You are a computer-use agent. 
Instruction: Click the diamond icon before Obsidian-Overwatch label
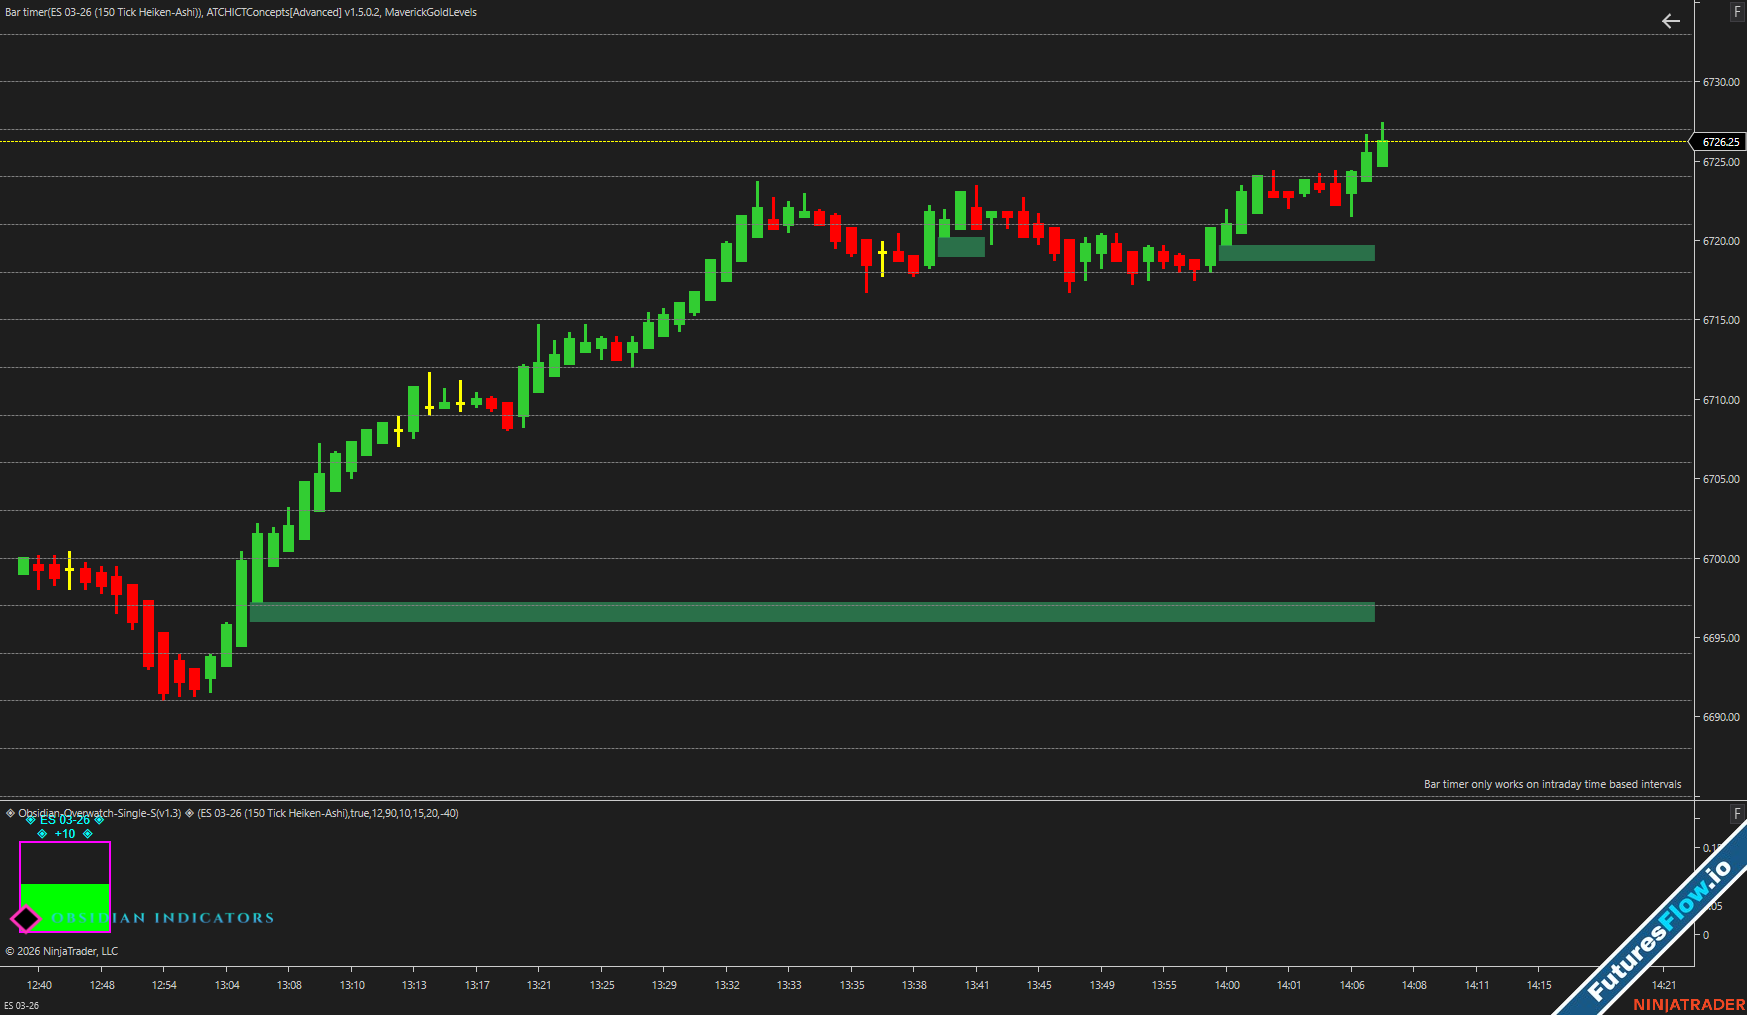click(10, 813)
